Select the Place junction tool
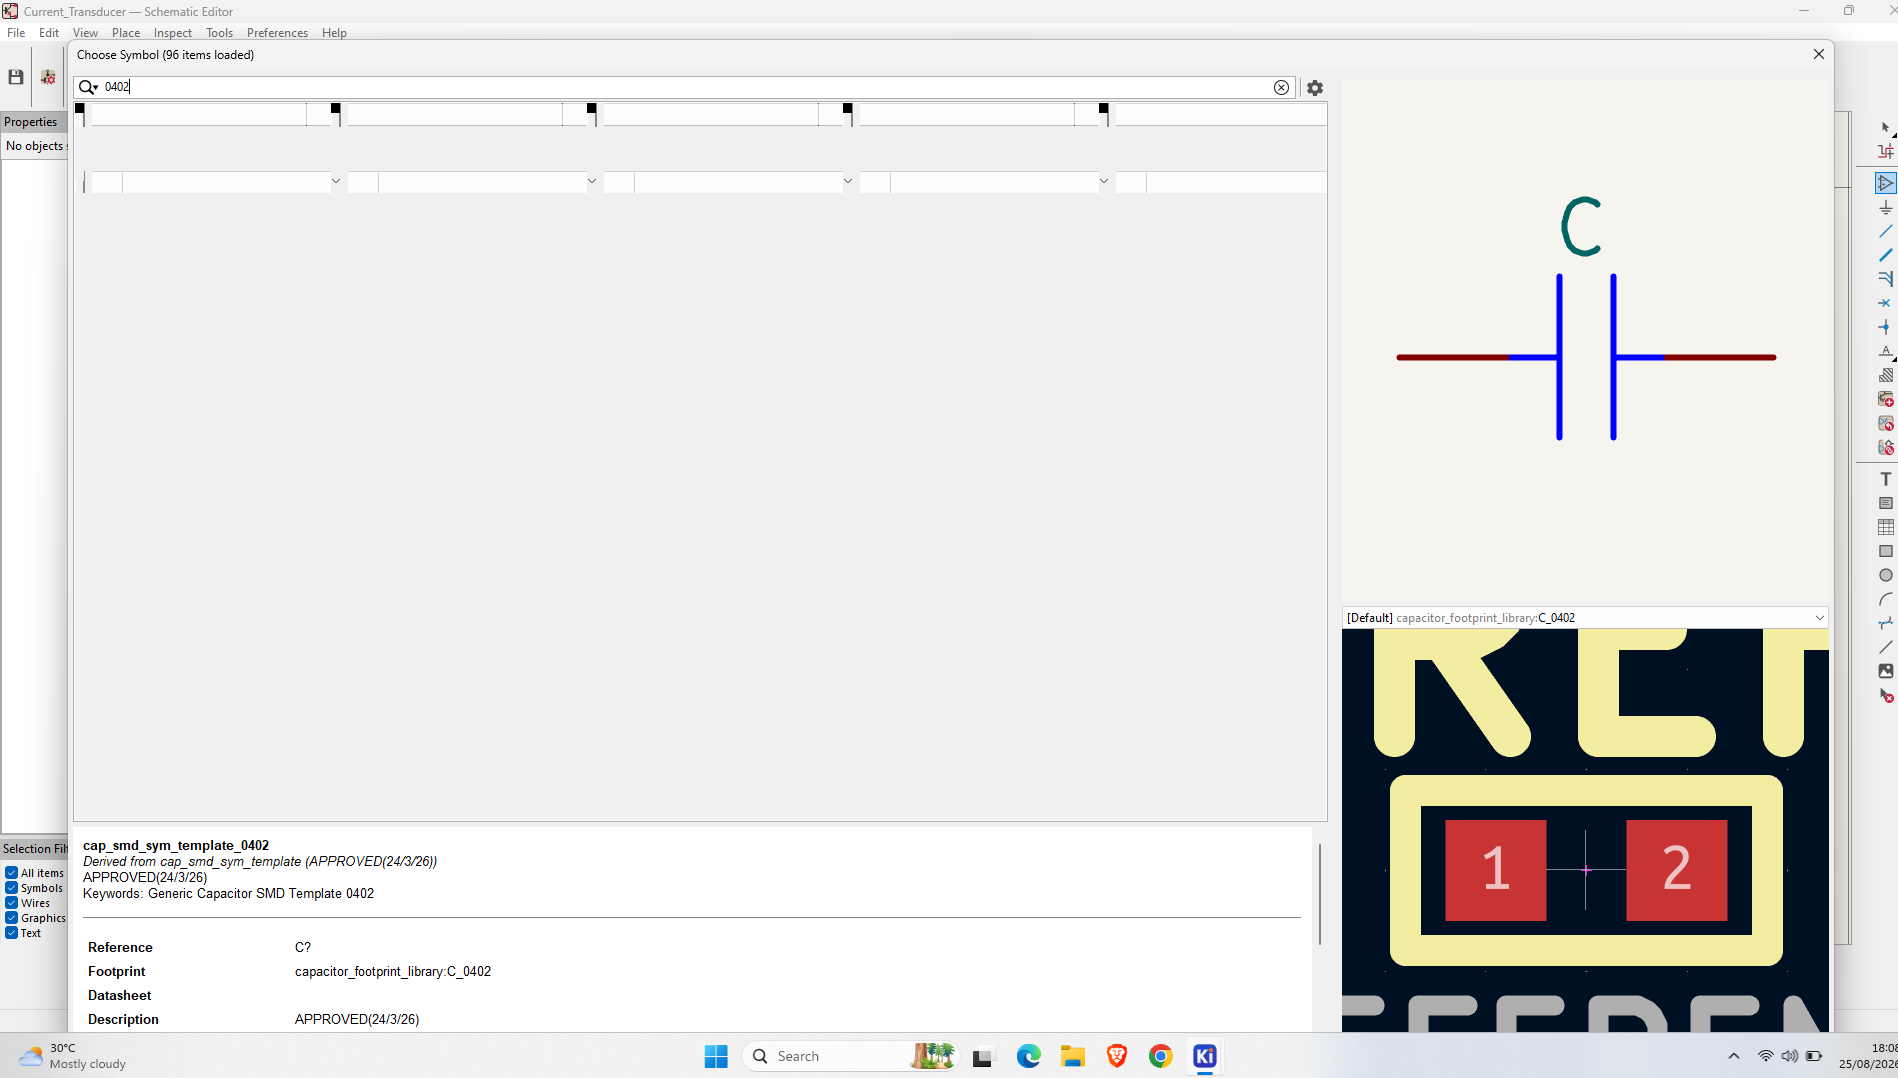 click(1885, 327)
